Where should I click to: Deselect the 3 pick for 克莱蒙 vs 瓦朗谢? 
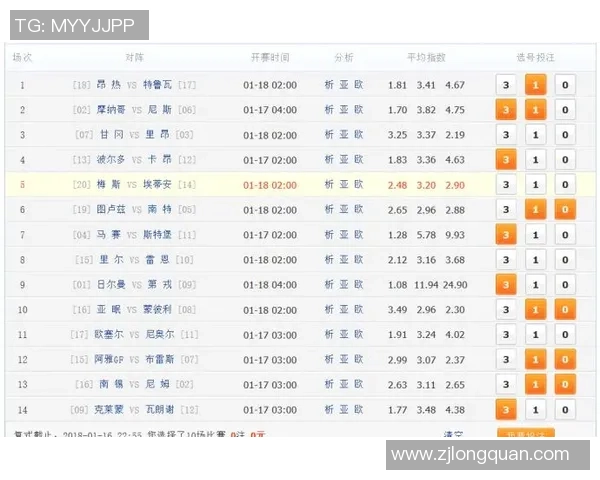pos(506,410)
